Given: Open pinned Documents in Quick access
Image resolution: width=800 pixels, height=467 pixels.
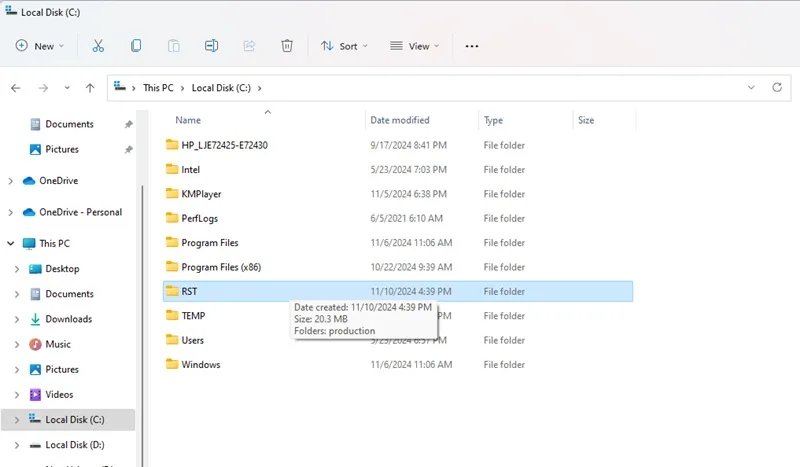Looking at the screenshot, I should 69,124.
